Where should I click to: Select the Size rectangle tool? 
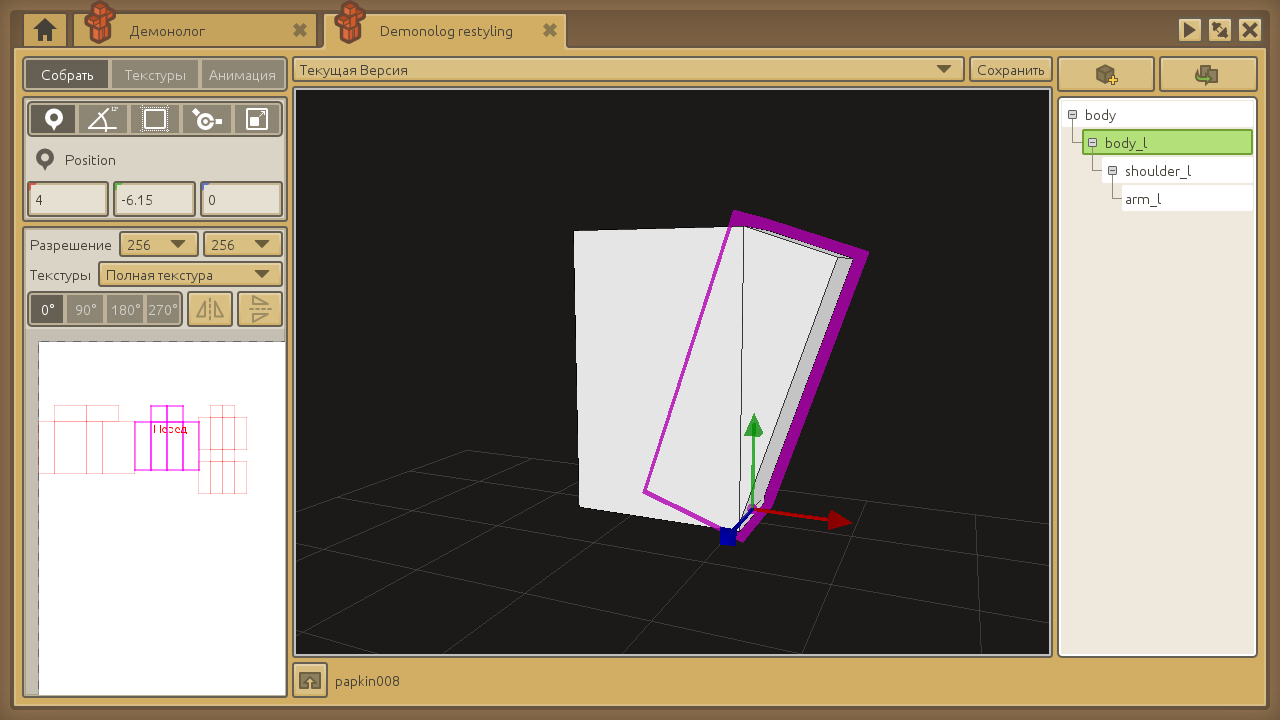click(155, 120)
